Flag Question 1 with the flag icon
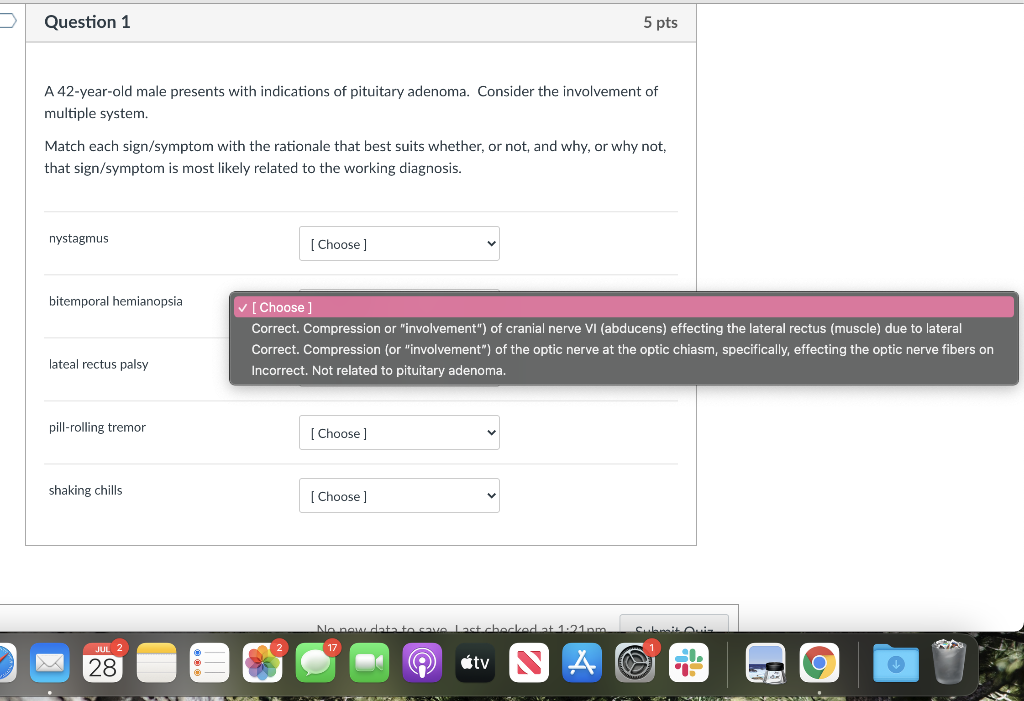This screenshot has width=1024, height=701. point(7,21)
